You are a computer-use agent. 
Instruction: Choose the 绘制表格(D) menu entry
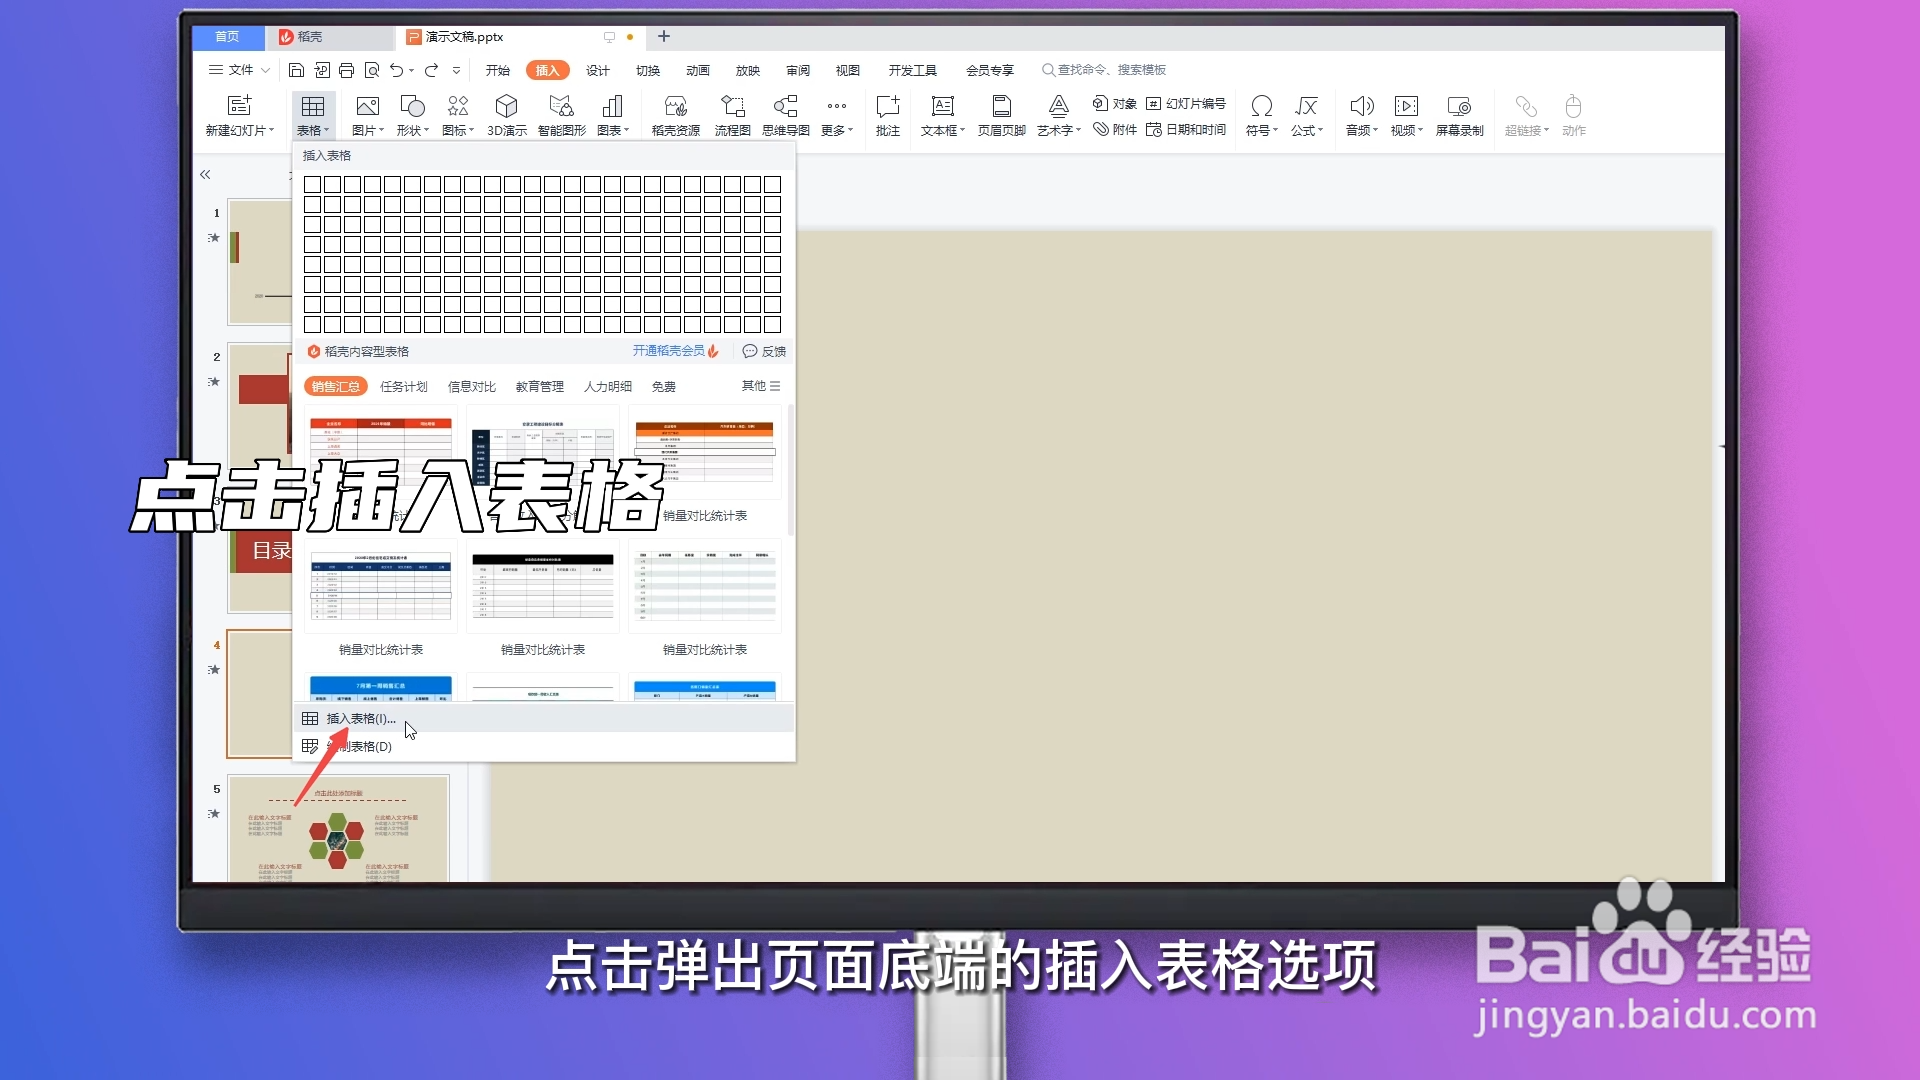click(x=544, y=746)
